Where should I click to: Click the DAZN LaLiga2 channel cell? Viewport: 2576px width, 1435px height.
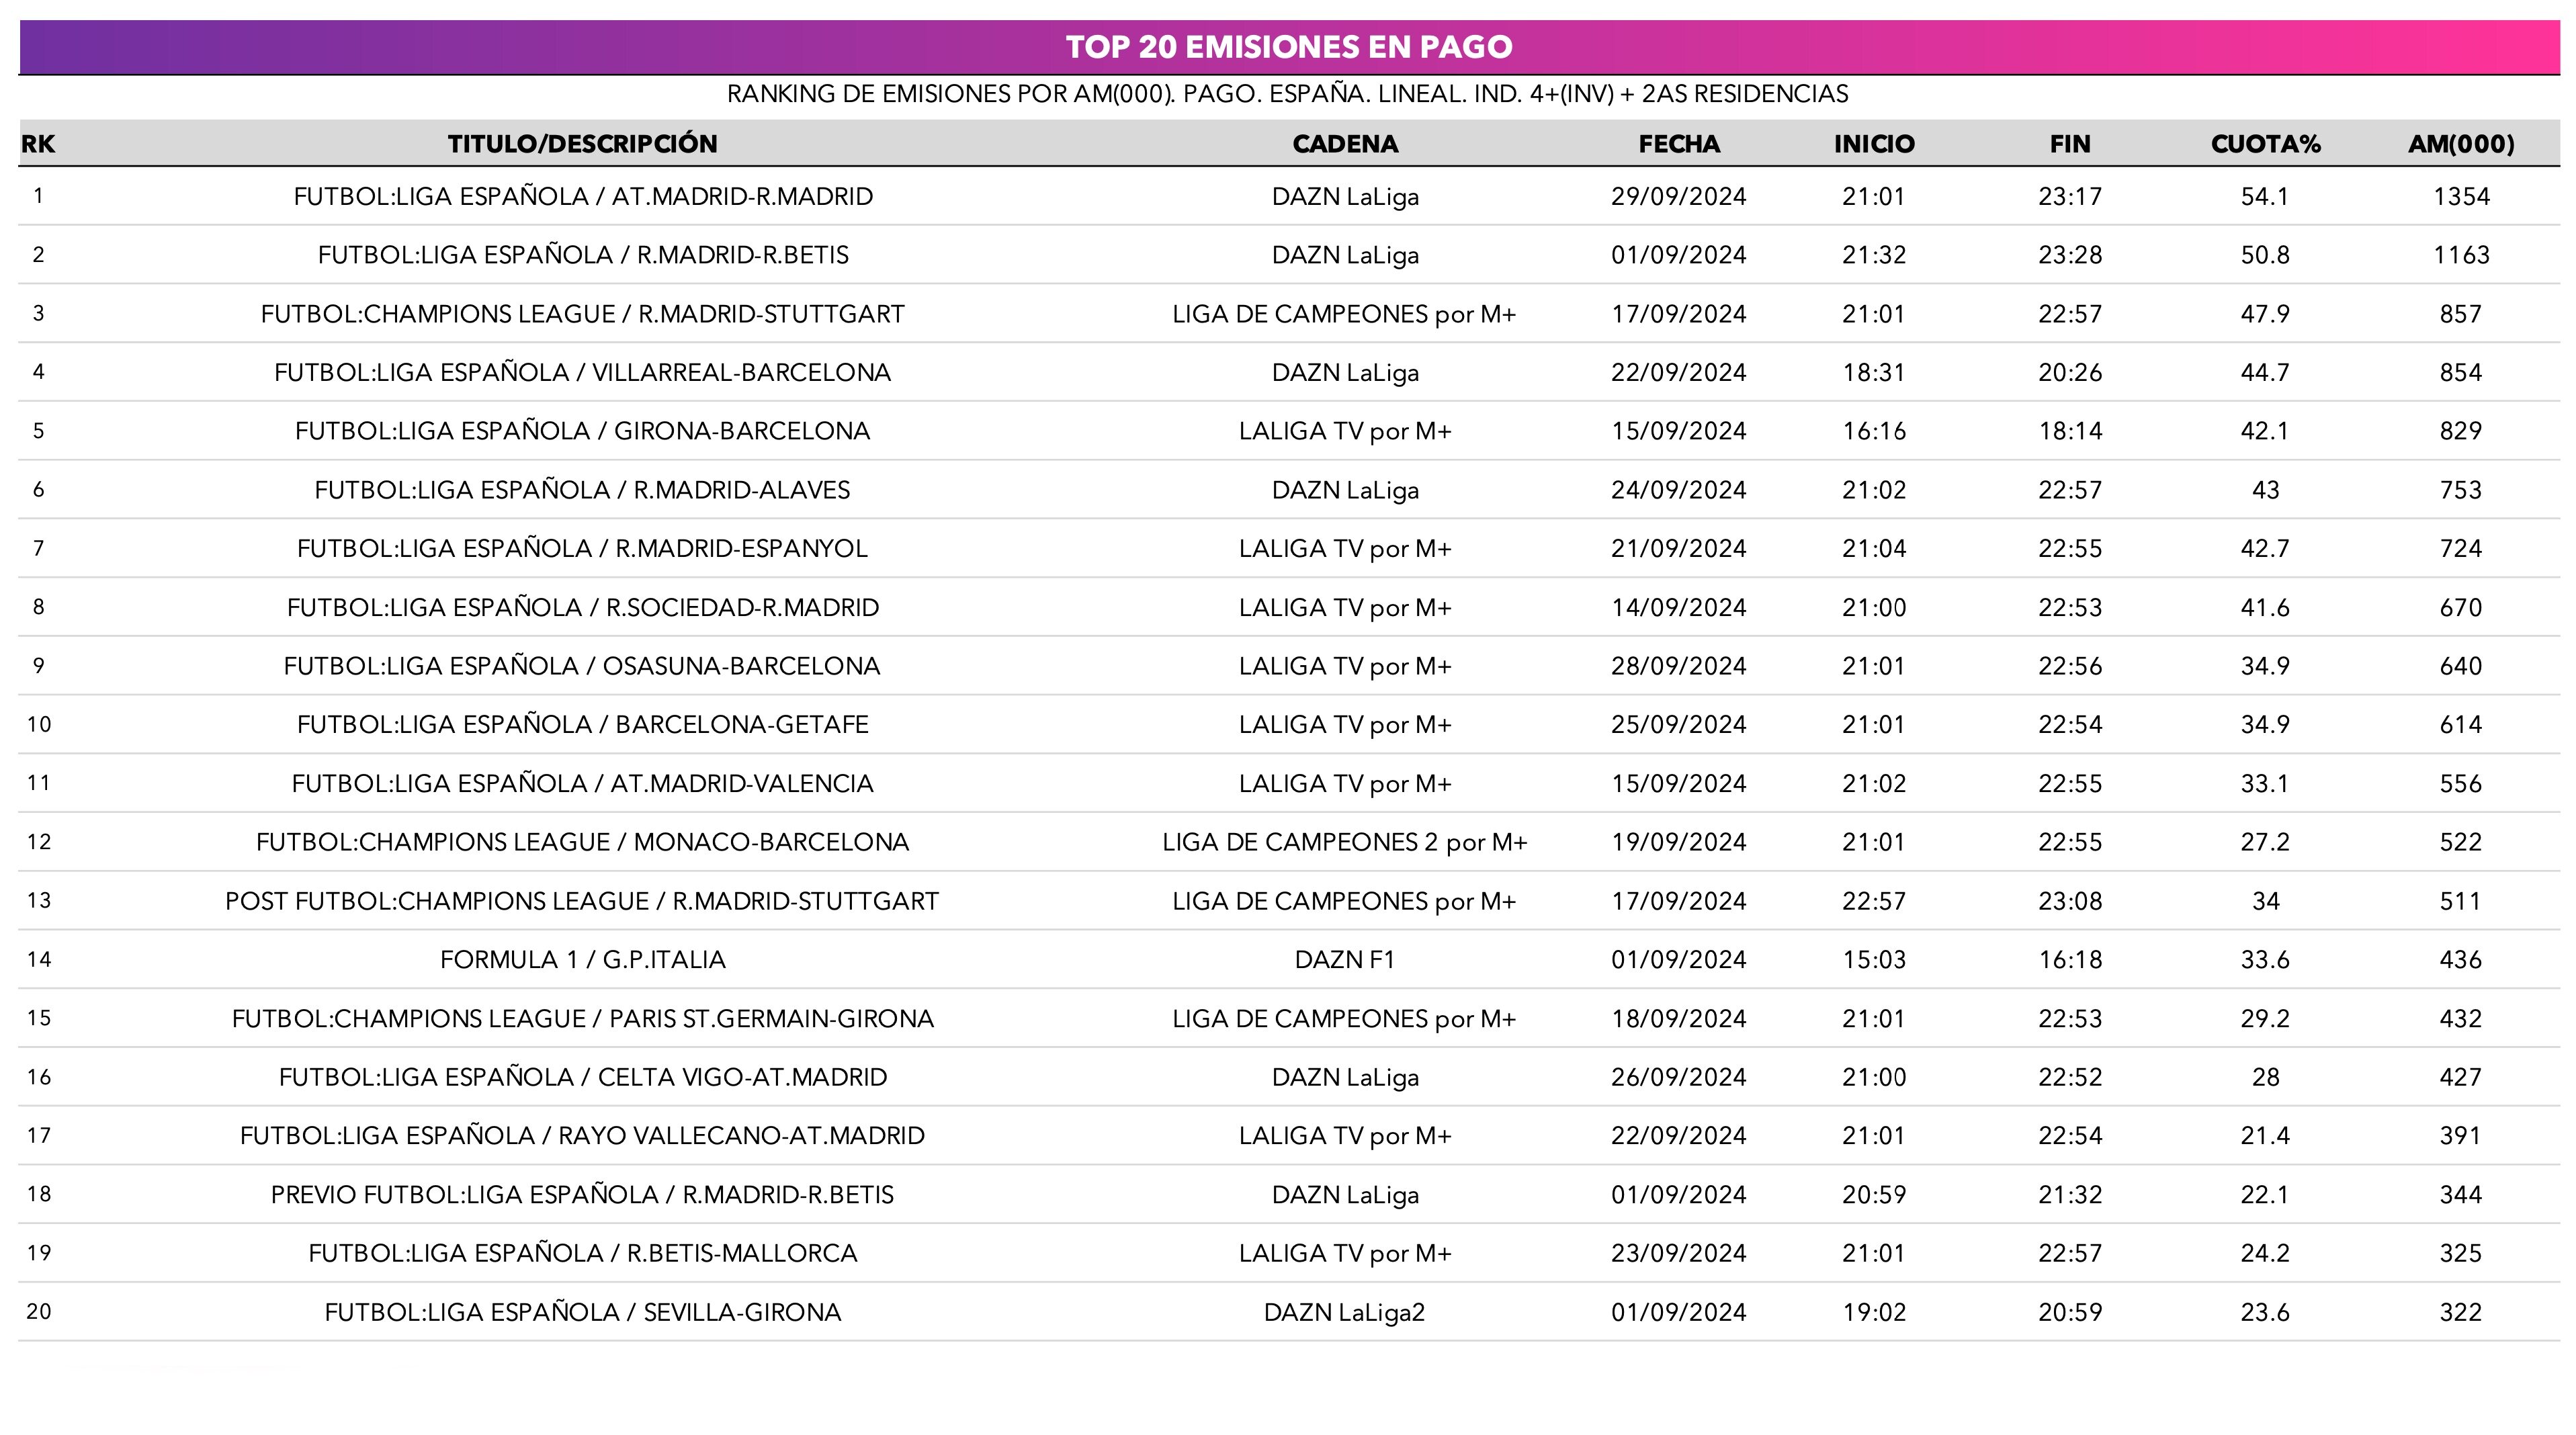click(x=1344, y=1312)
